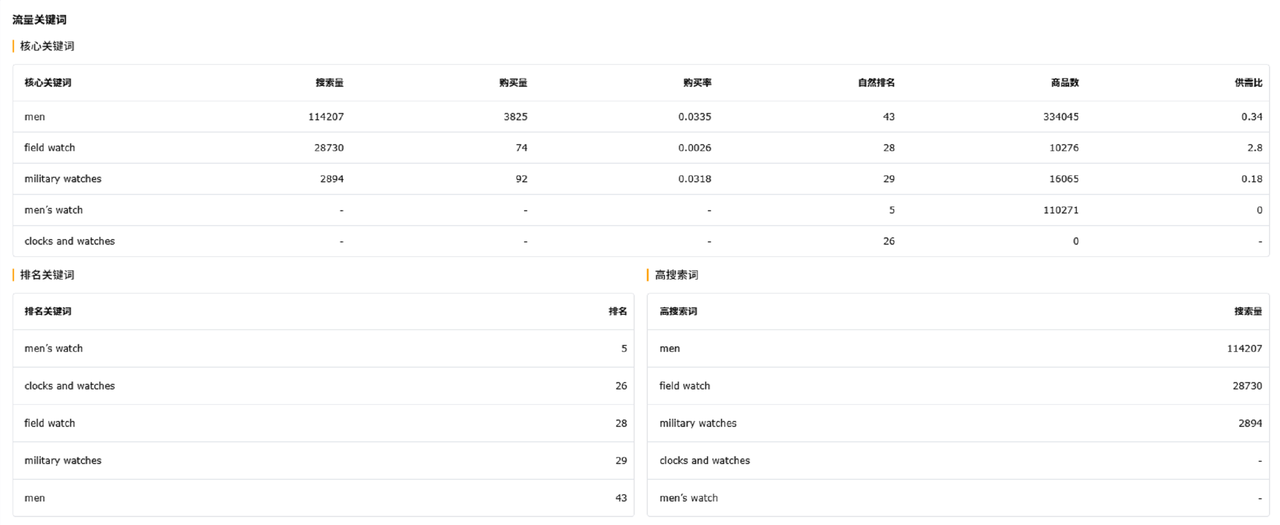This screenshot has height=525, width=1280.
Task: Select purchase rate value 0.0026
Action: coord(695,148)
